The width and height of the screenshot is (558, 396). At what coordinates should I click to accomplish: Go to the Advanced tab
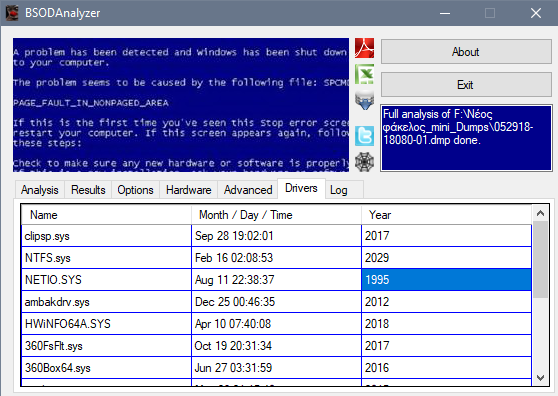pos(248,190)
